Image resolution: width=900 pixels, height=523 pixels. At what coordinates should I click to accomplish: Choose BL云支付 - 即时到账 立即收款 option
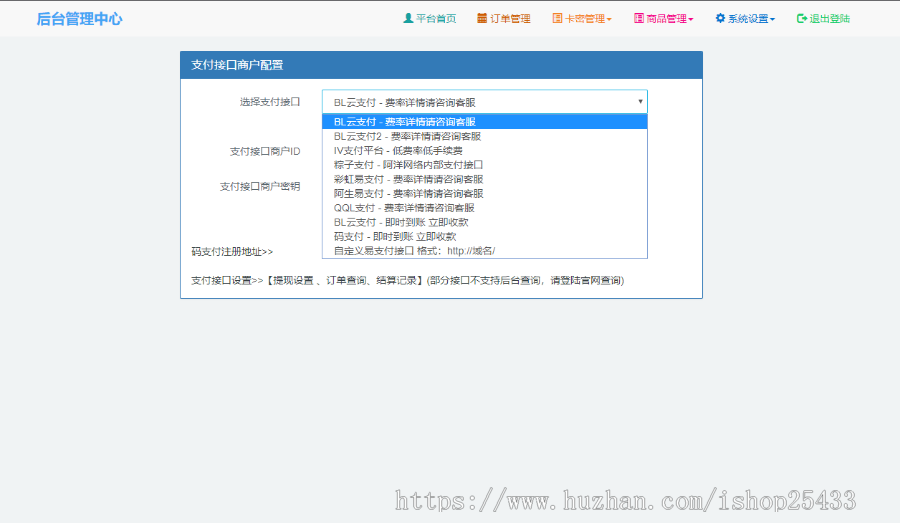click(484, 222)
